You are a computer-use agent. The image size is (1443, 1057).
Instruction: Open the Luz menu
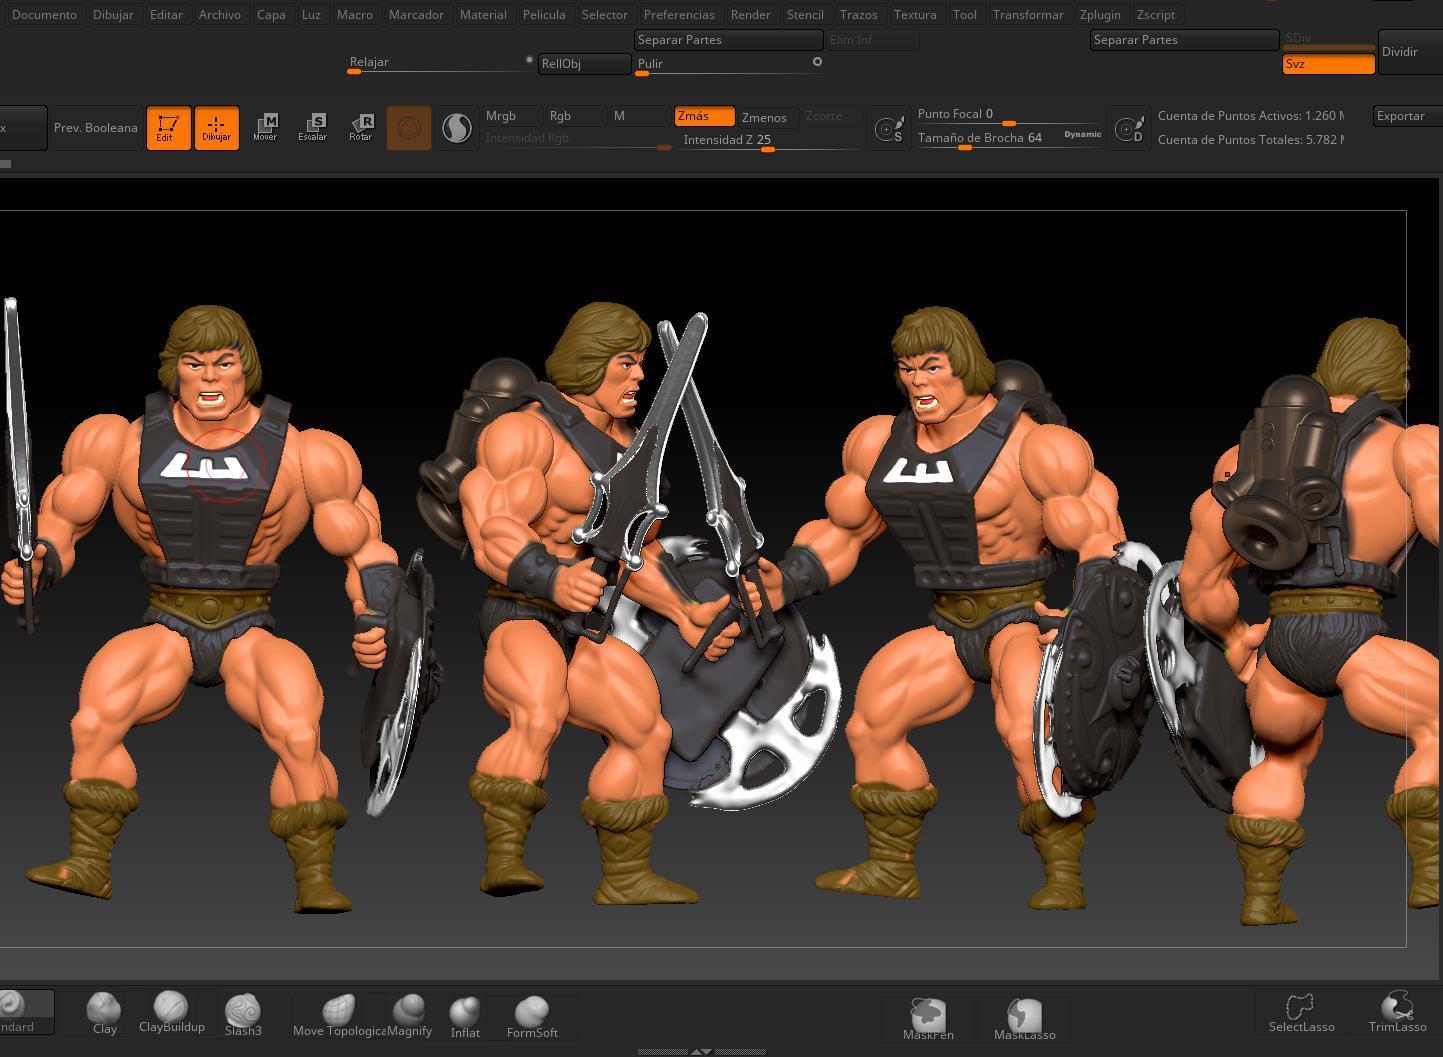tap(311, 15)
